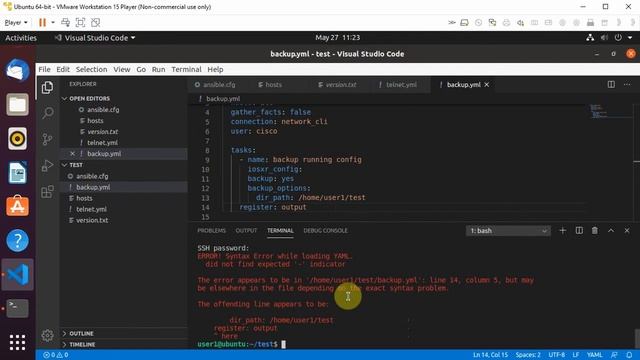Open Activities overview
This screenshot has height=360, width=640.
pyautogui.click(x=21, y=38)
